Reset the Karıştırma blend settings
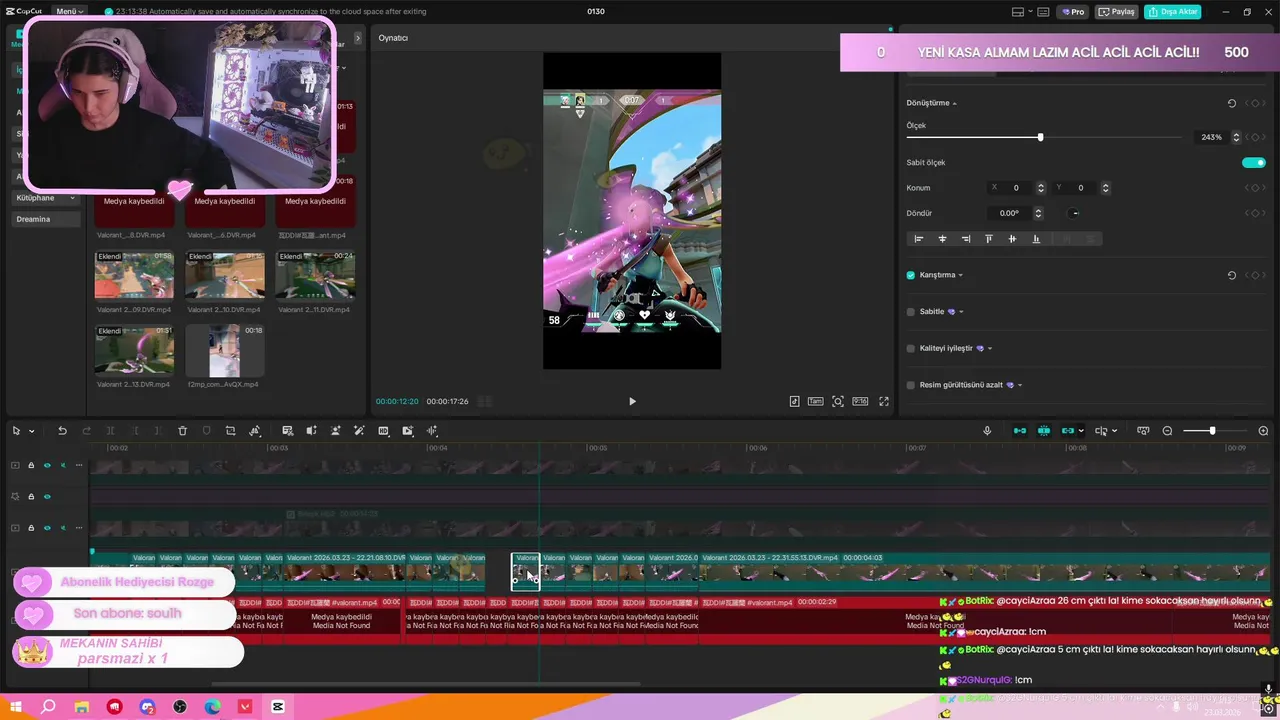The image size is (1280, 720). [1231, 275]
